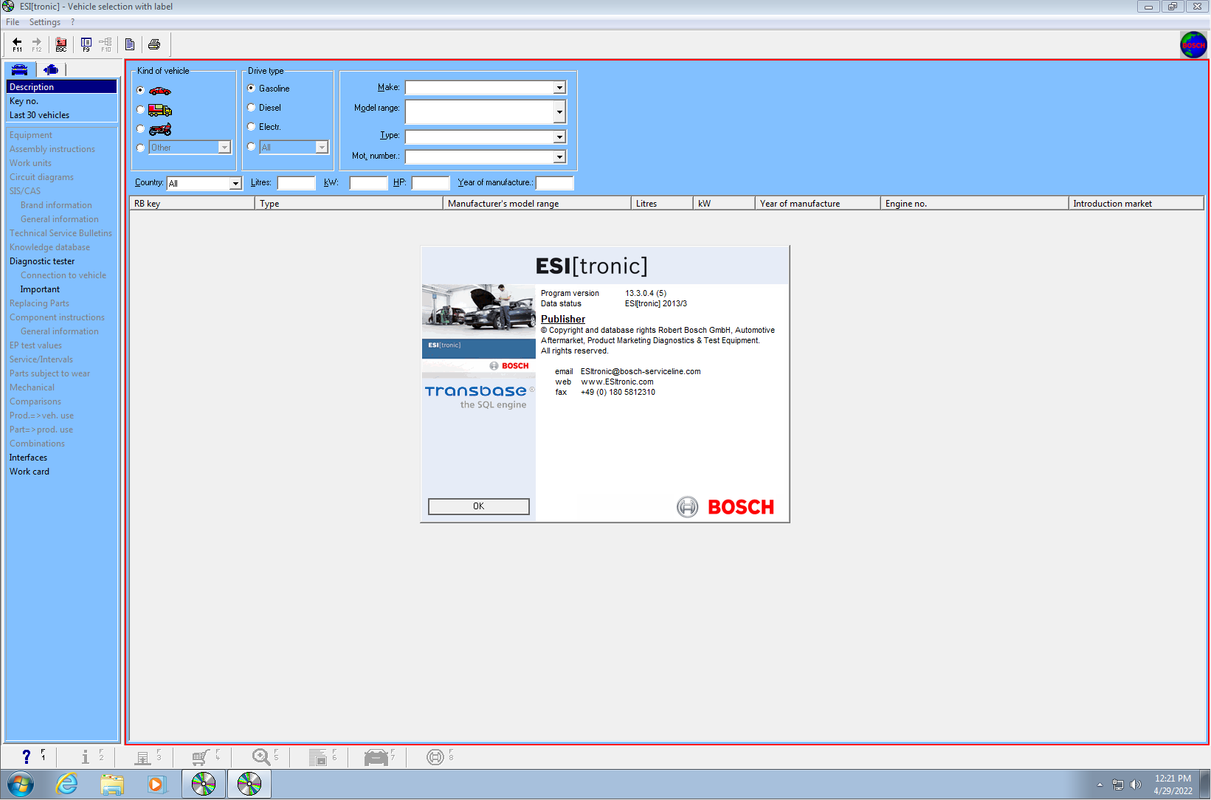Select the motorcycle vehicle radio button

tap(141, 129)
